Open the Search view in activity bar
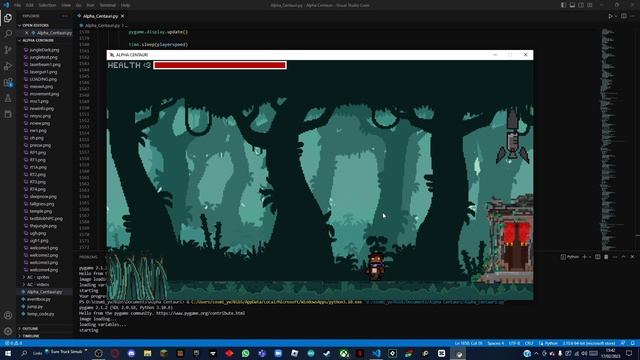Screen dimensions: 640x360 [x=8, y=33]
